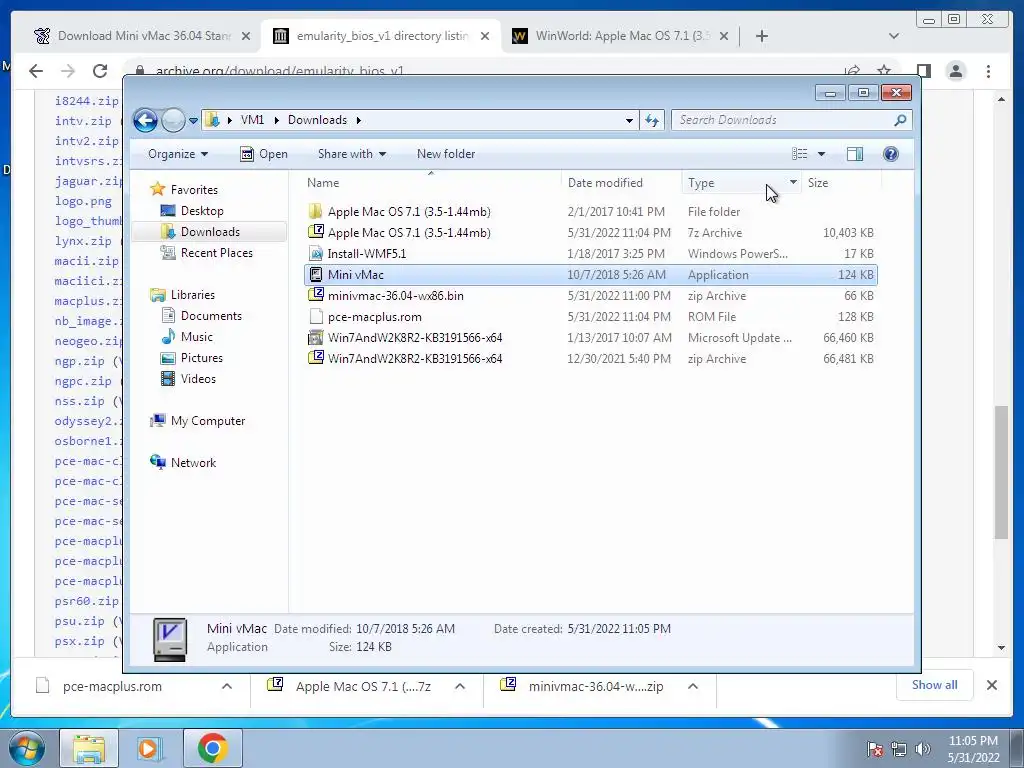
Task: Open Recent Places in navigation pane
Action: (216, 253)
